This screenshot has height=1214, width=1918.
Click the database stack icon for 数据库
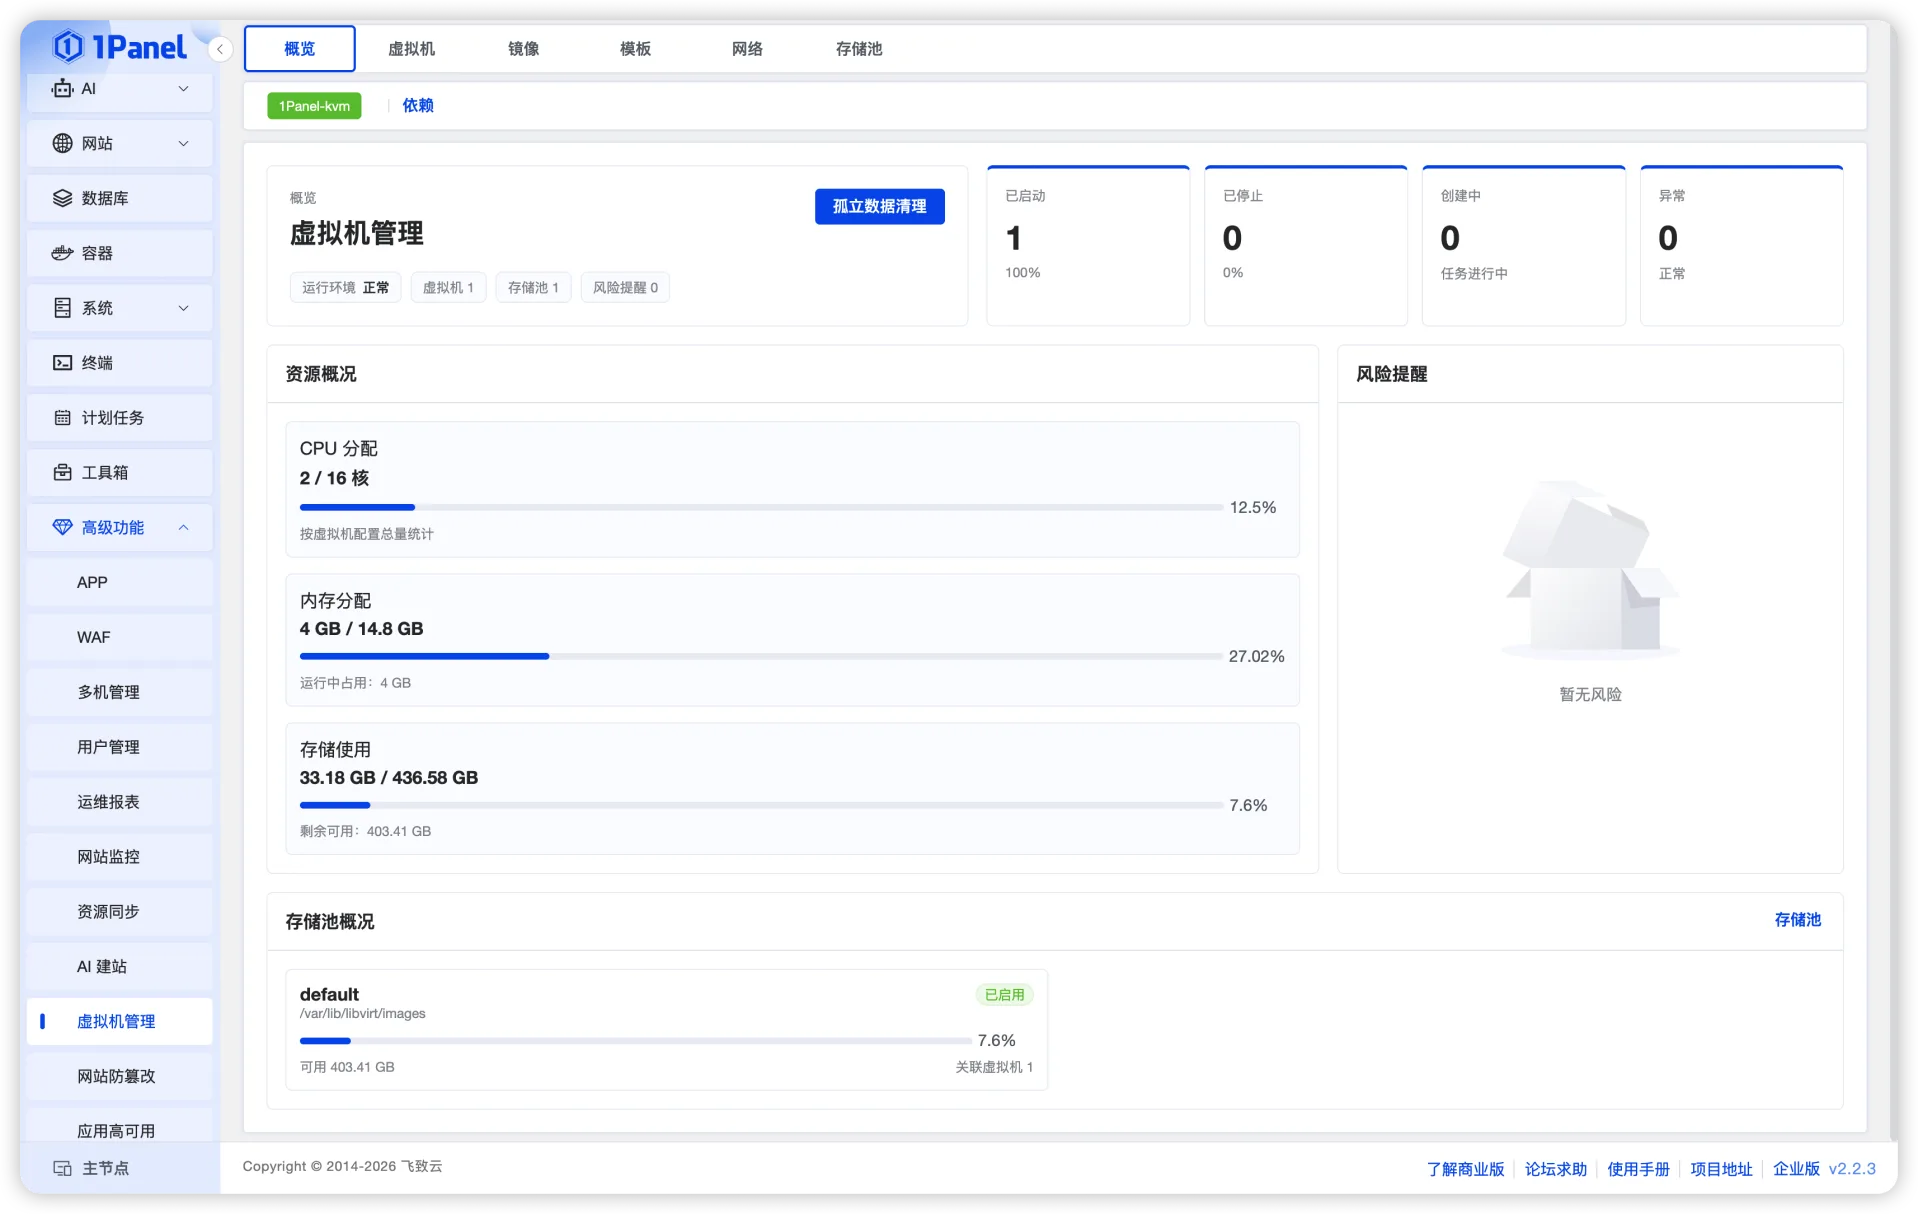pos(62,198)
